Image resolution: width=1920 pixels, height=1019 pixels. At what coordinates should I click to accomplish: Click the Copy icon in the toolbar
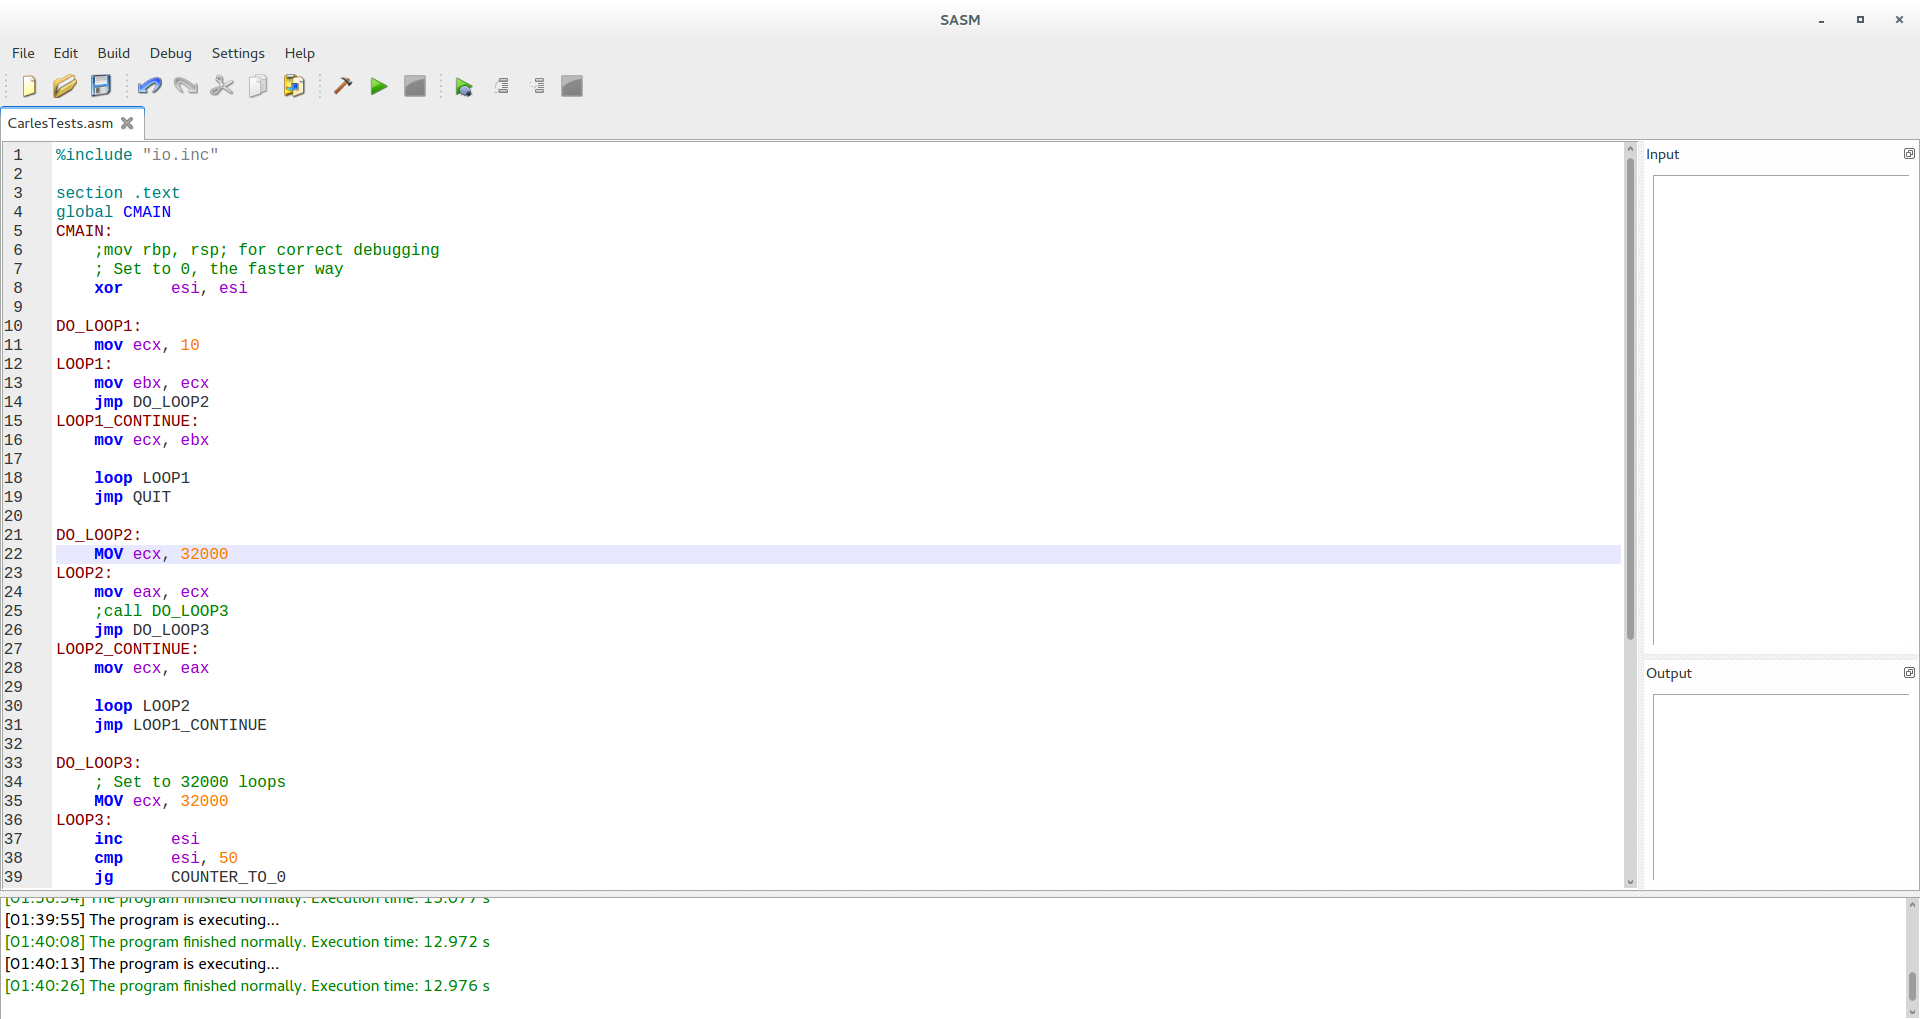(258, 86)
